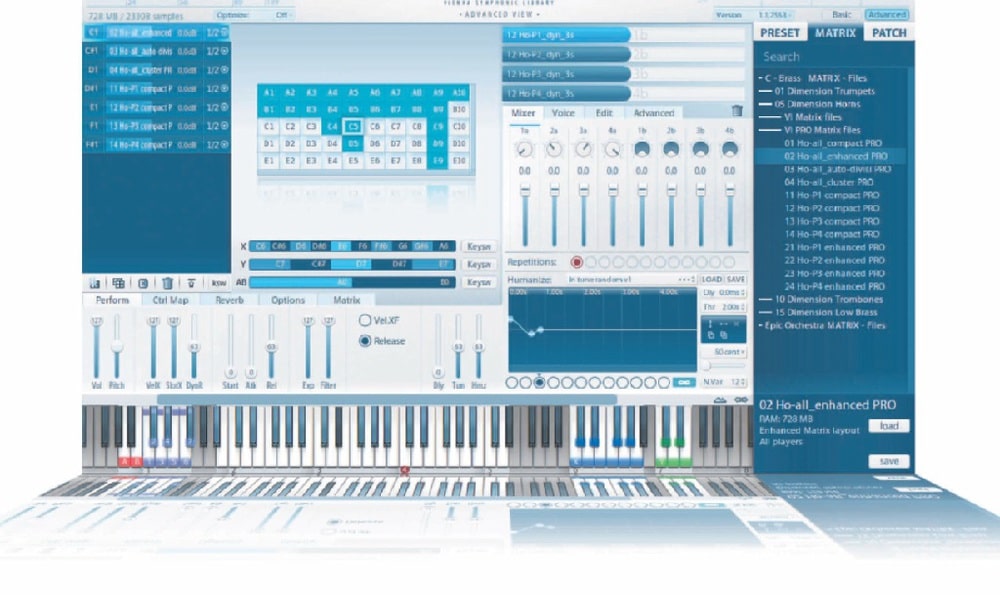Click the save button in the browser panel
The width and height of the screenshot is (1000, 595).
pos(889,461)
